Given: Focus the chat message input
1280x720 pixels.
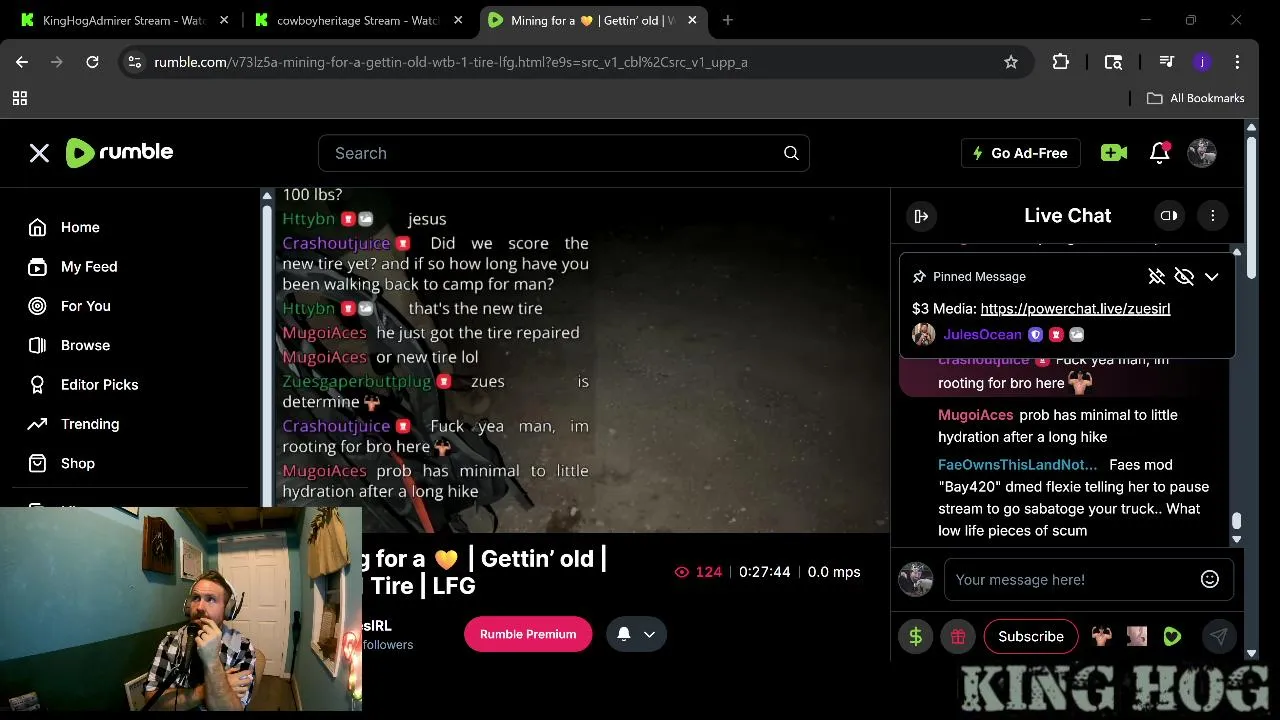Looking at the screenshot, I should coord(1070,579).
